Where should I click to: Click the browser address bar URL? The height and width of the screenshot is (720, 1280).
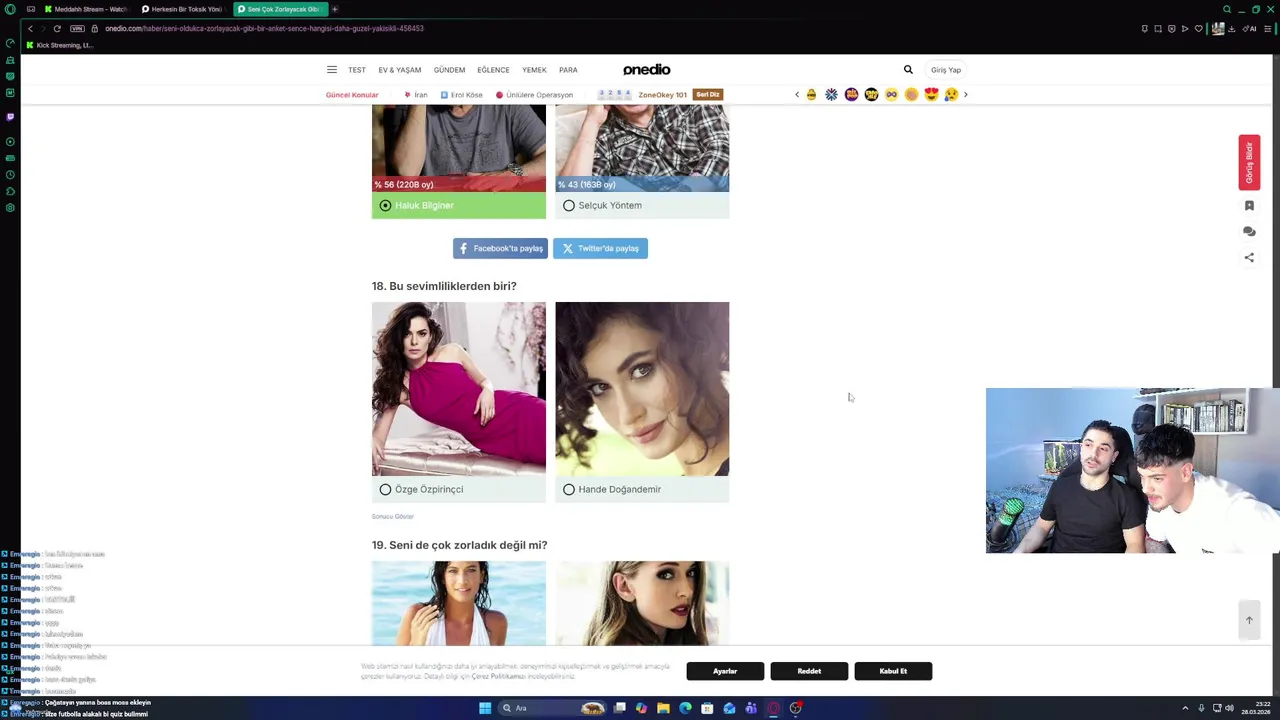265,29
